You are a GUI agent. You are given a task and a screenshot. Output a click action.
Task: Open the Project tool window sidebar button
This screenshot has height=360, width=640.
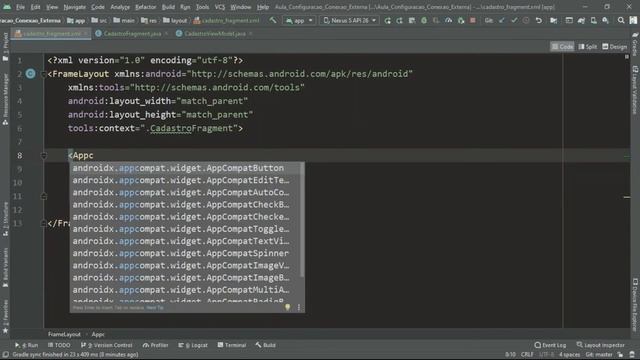pyautogui.click(x=5, y=47)
